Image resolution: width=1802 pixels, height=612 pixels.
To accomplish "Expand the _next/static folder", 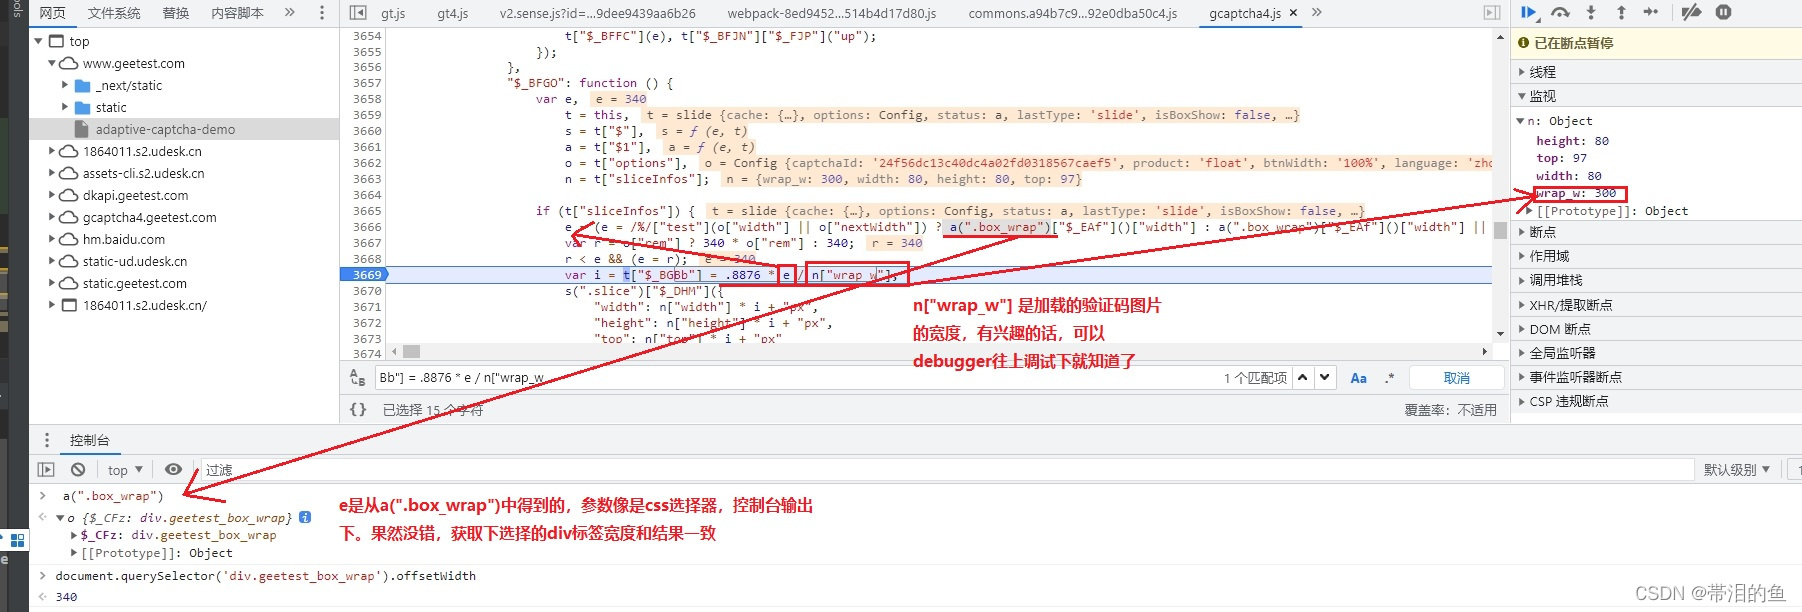I will coord(66,85).
